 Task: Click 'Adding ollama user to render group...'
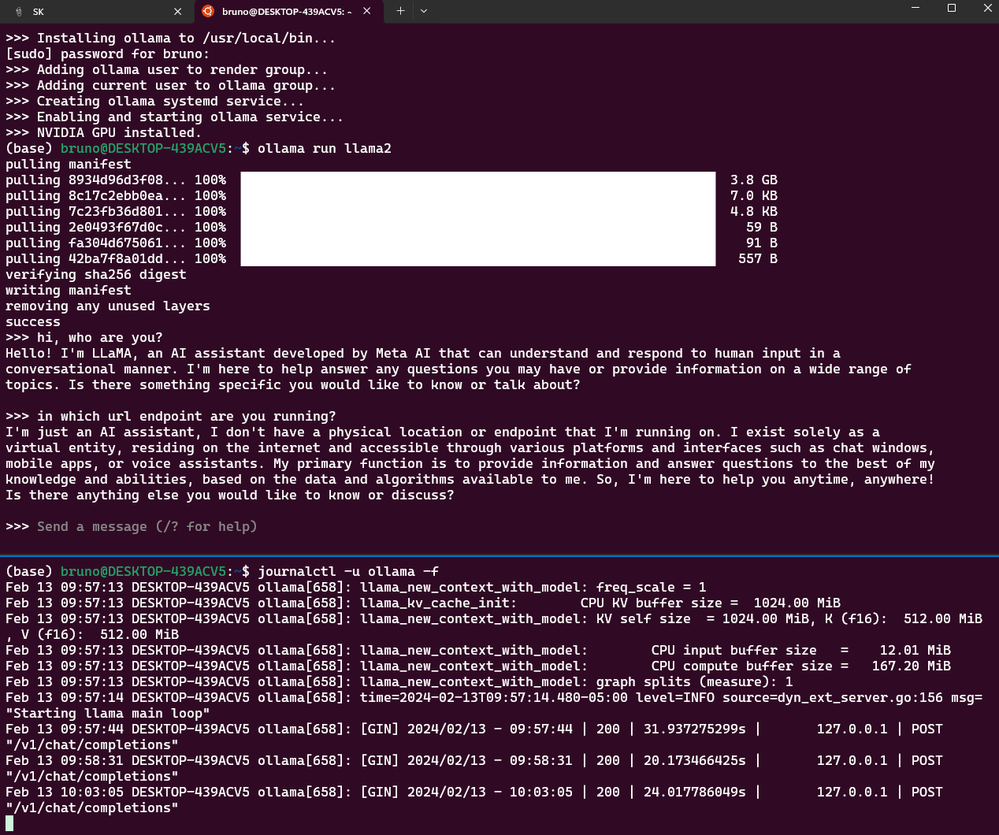[x=166, y=69]
